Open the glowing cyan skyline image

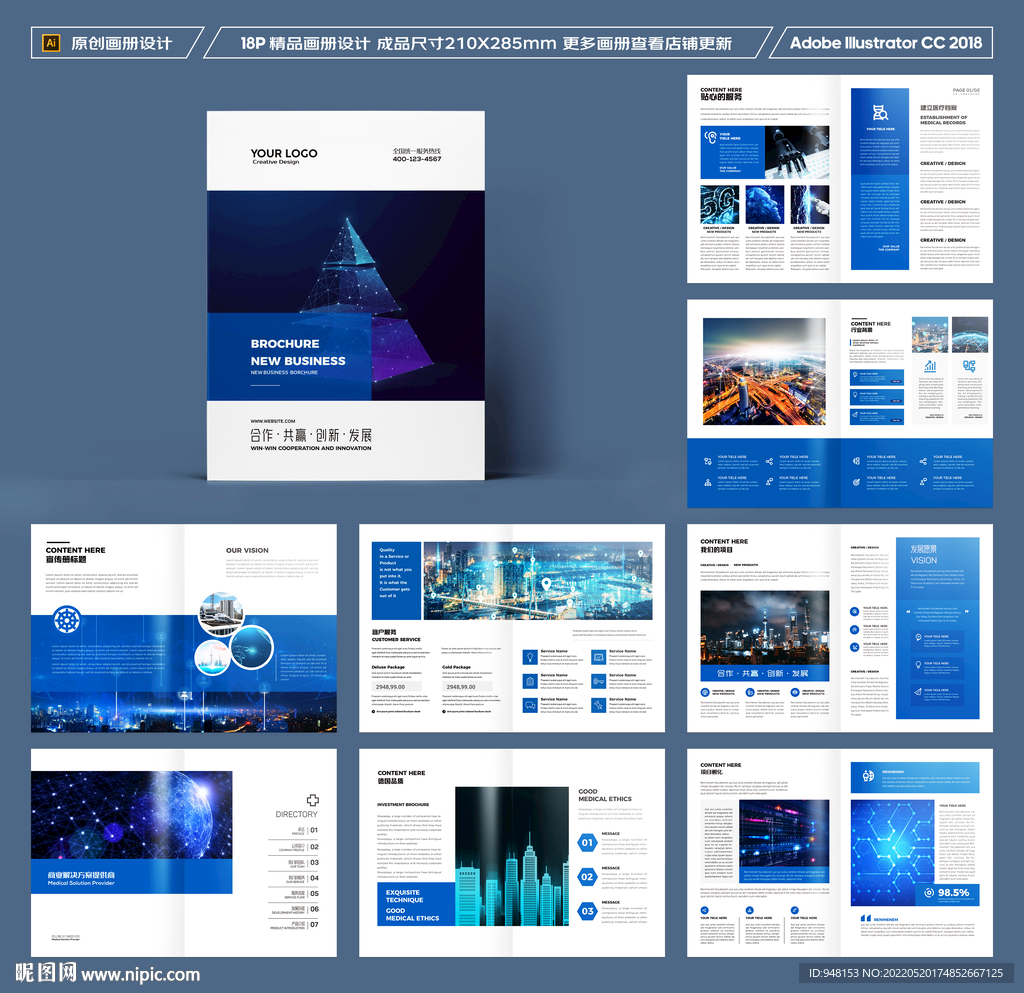(511, 856)
